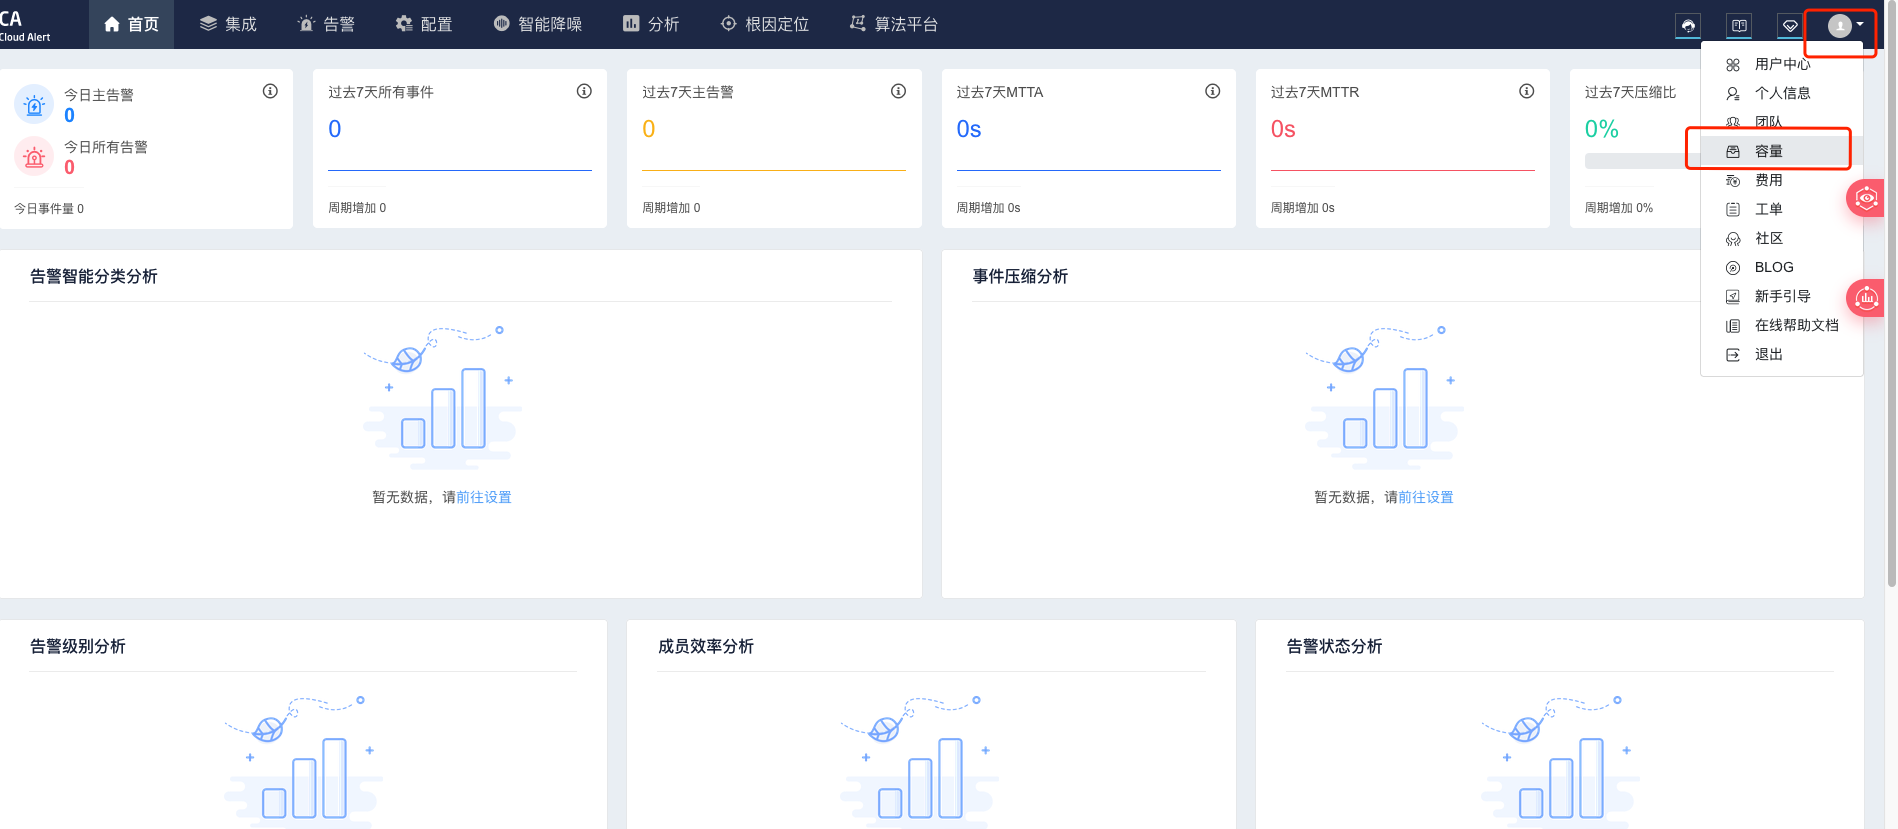1898x829 pixels.
Task: Open the documentation book icon in header
Action: pyautogui.click(x=1739, y=25)
